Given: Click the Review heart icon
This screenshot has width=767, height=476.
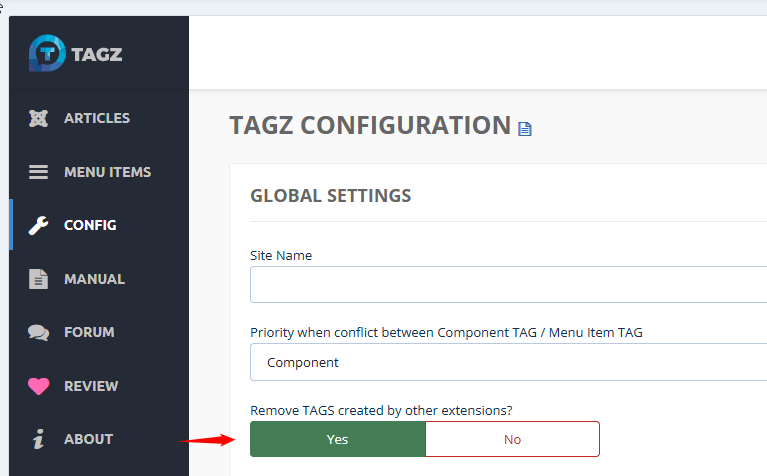Looking at the screenshot, I should (x=39, y=386).
